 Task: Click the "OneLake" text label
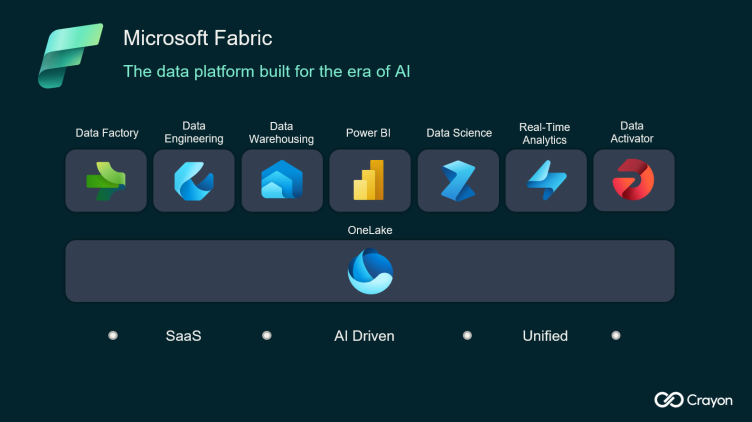(x=370, y=230)
